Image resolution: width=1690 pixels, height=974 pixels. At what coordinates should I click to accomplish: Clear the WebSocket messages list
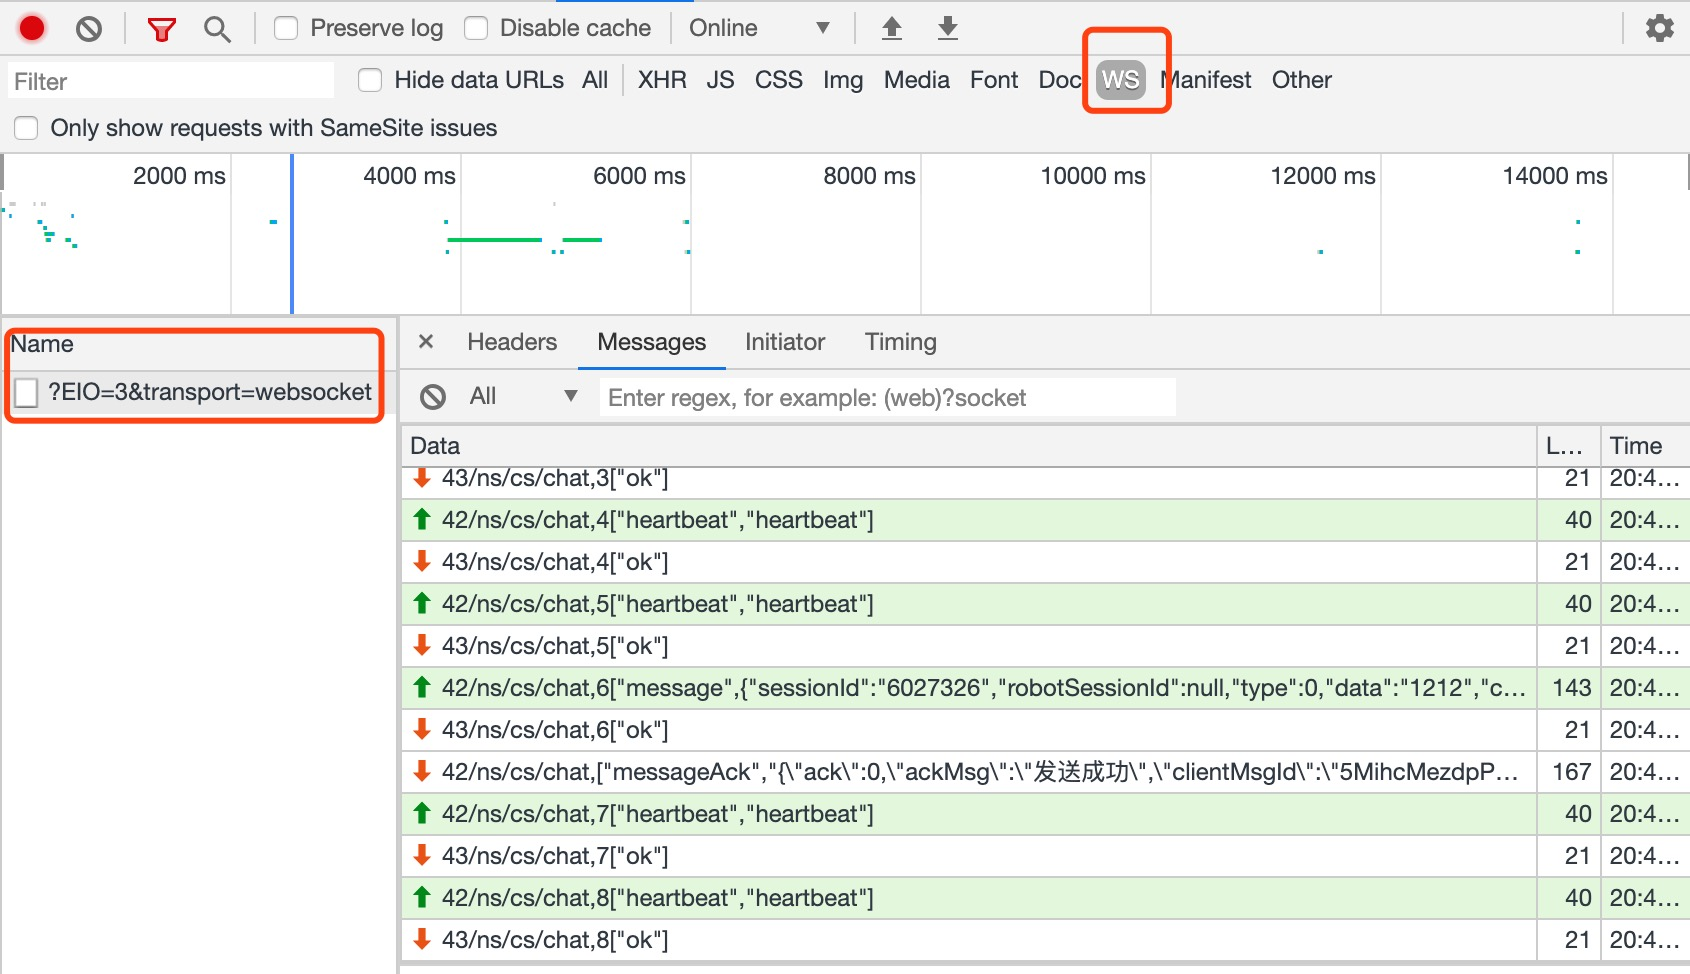(433, 397)
